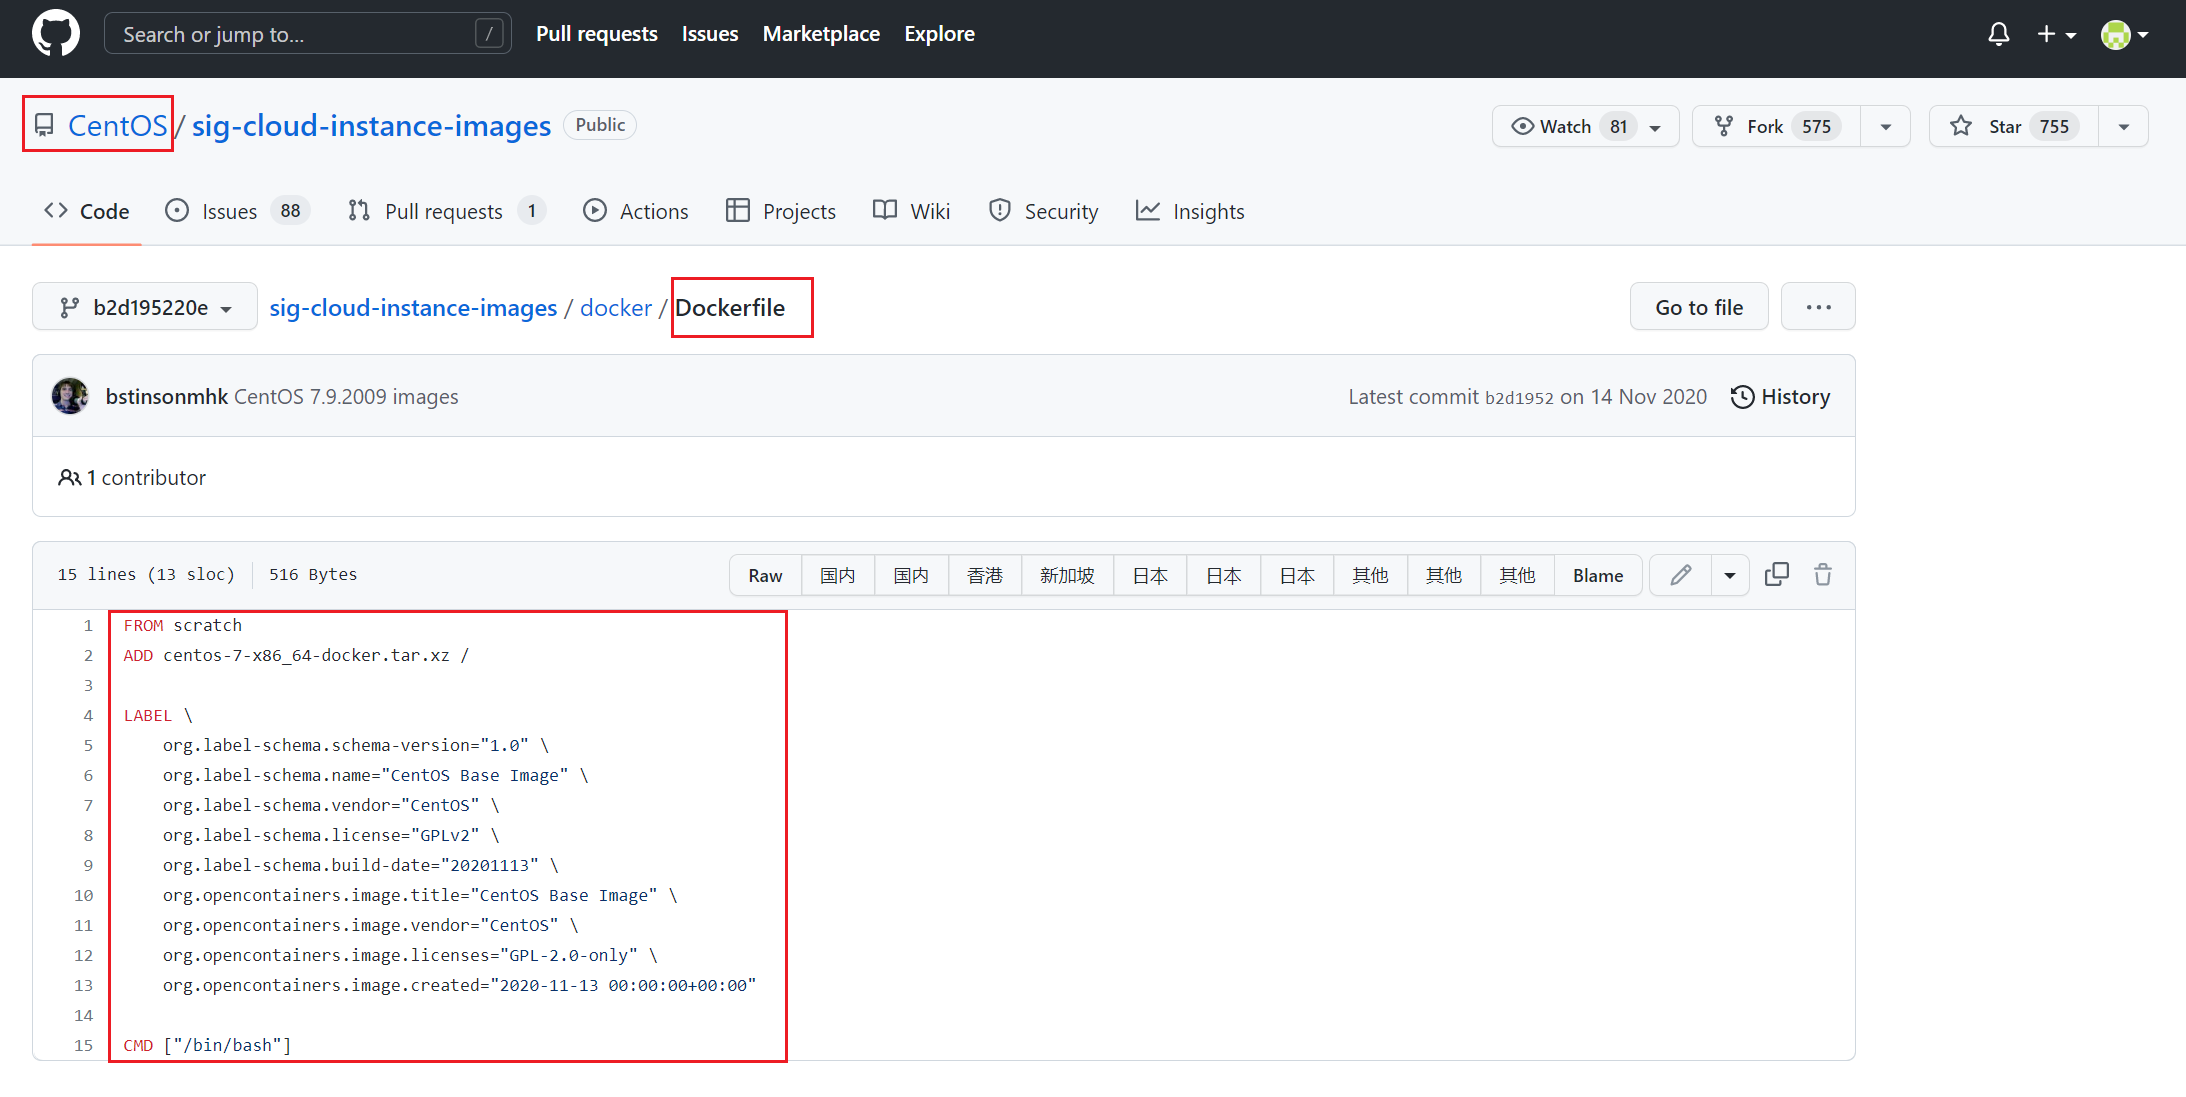Open the plus create-new dropdown
This screenshot has width=2186, height=1097.
(x=2056, y=34)
